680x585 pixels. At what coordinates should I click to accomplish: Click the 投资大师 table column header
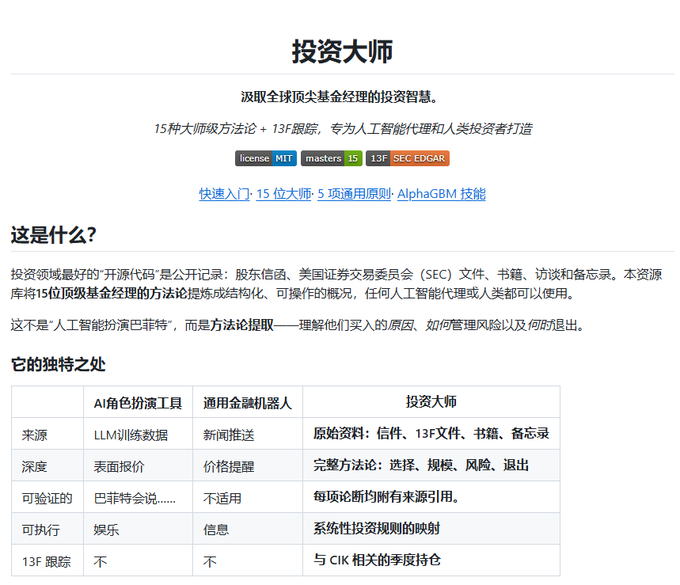point(431,402)
